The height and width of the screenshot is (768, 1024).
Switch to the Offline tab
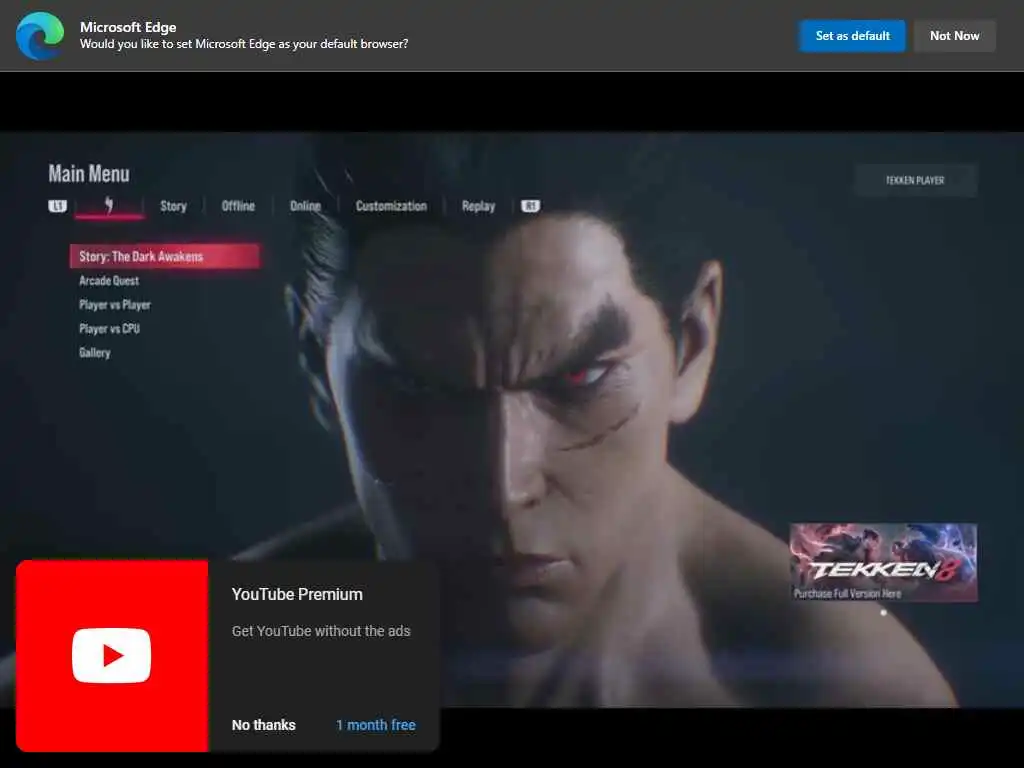click(238, 206)
